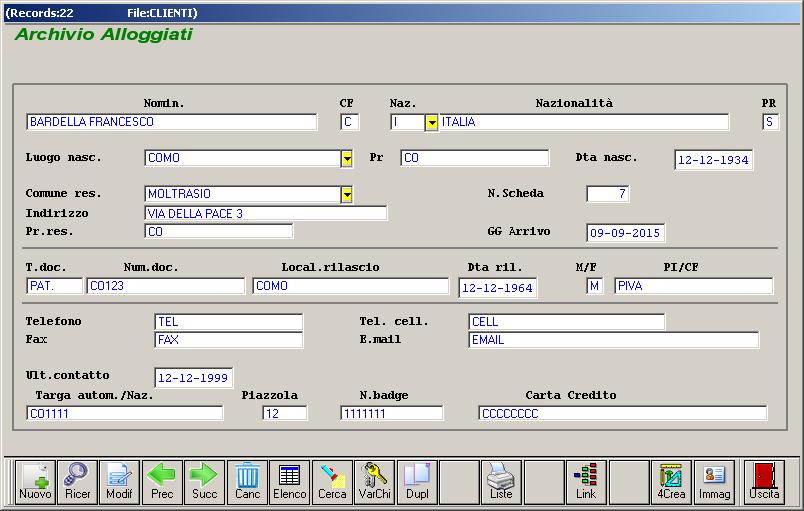The height and width of the screenshot is (511, 804).
Task: Click the Nazionalità field ITALIA
Action: click(584, 122)
